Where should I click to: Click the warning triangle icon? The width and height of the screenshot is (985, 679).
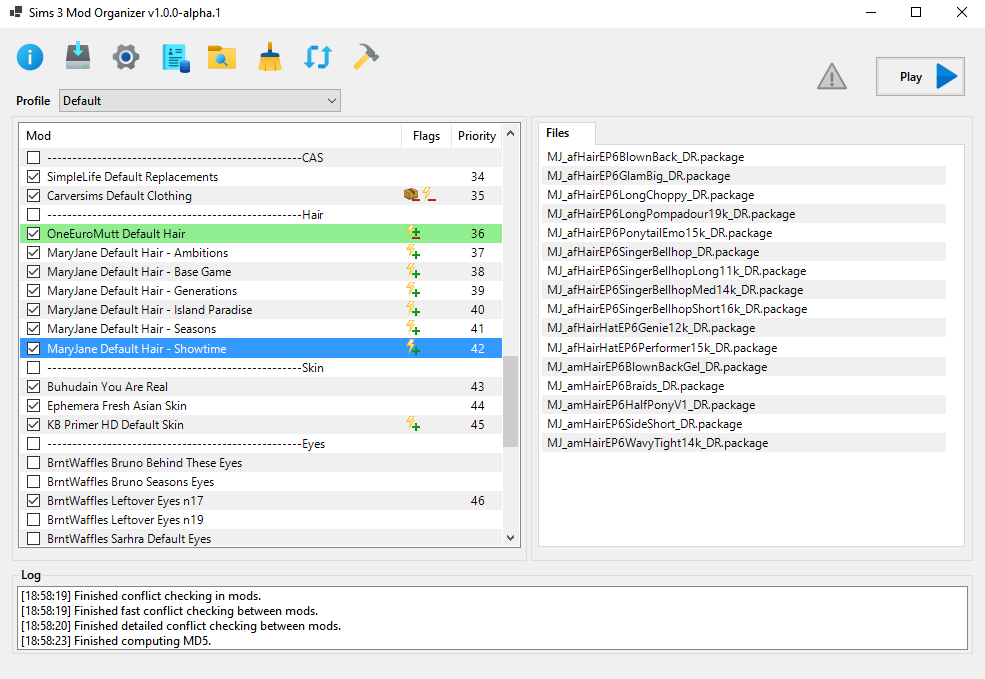[x=831, y=77]
